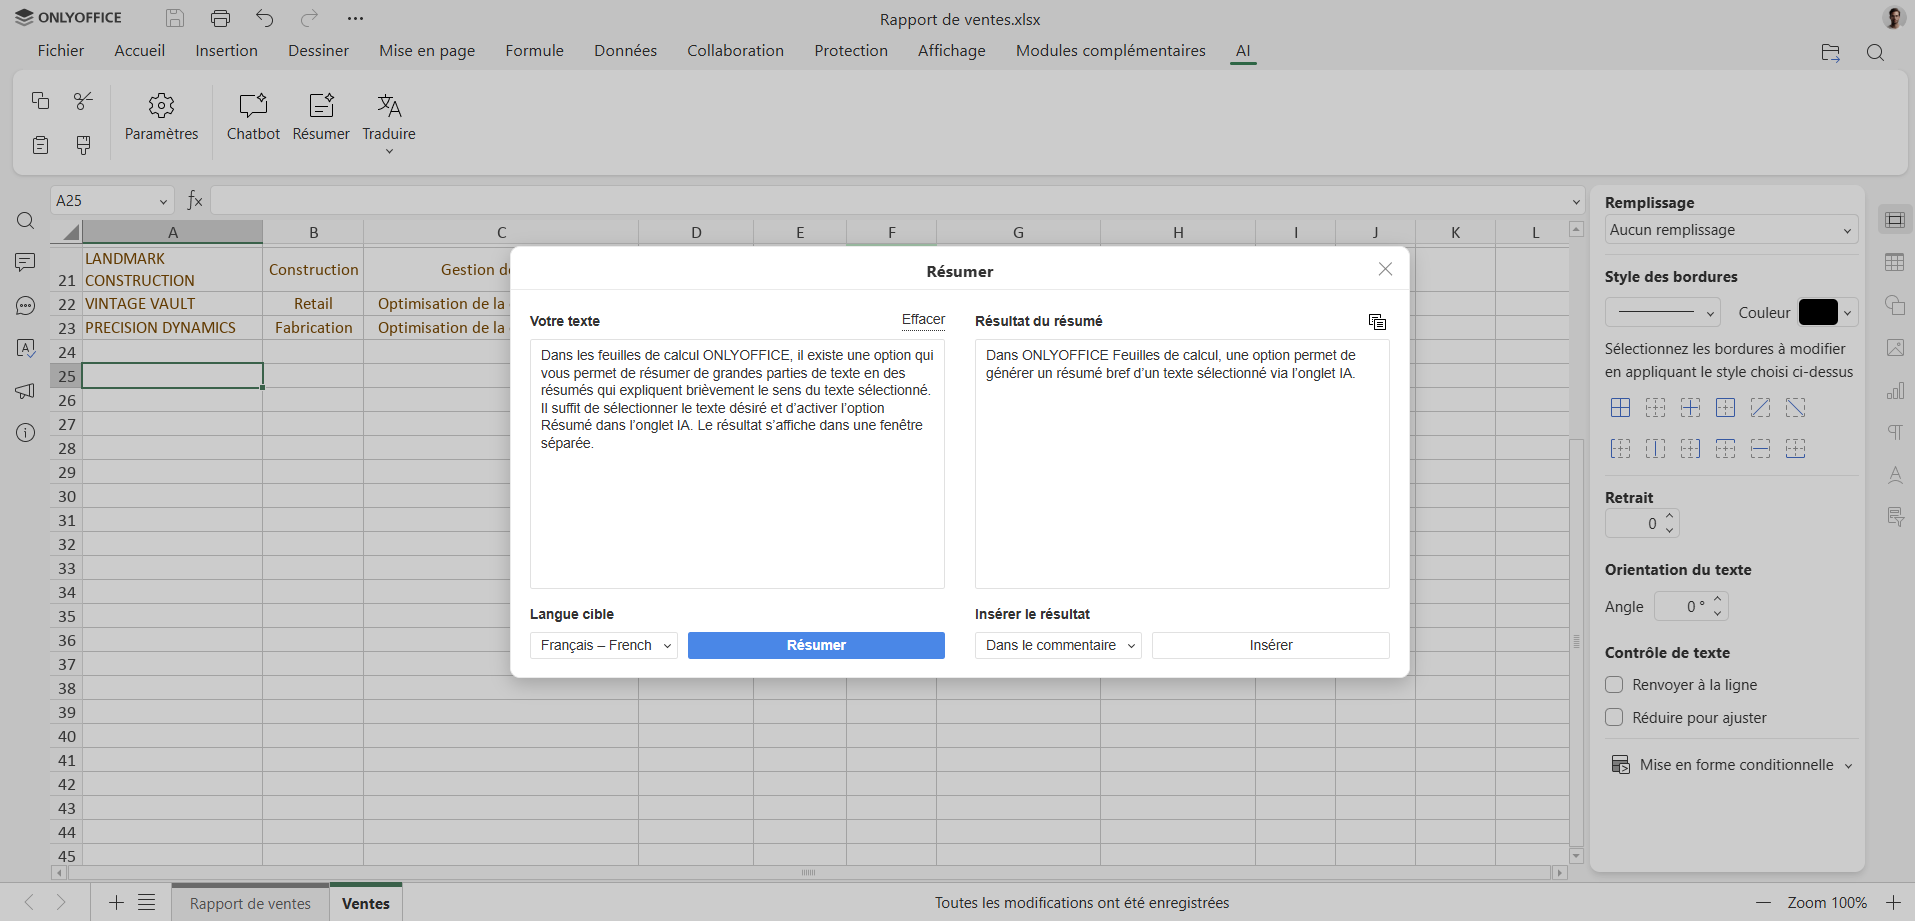Open the Aucun remplissage fill dropdown
This screenshot has height=921, width=1915.
click(x=1731, y=230)
